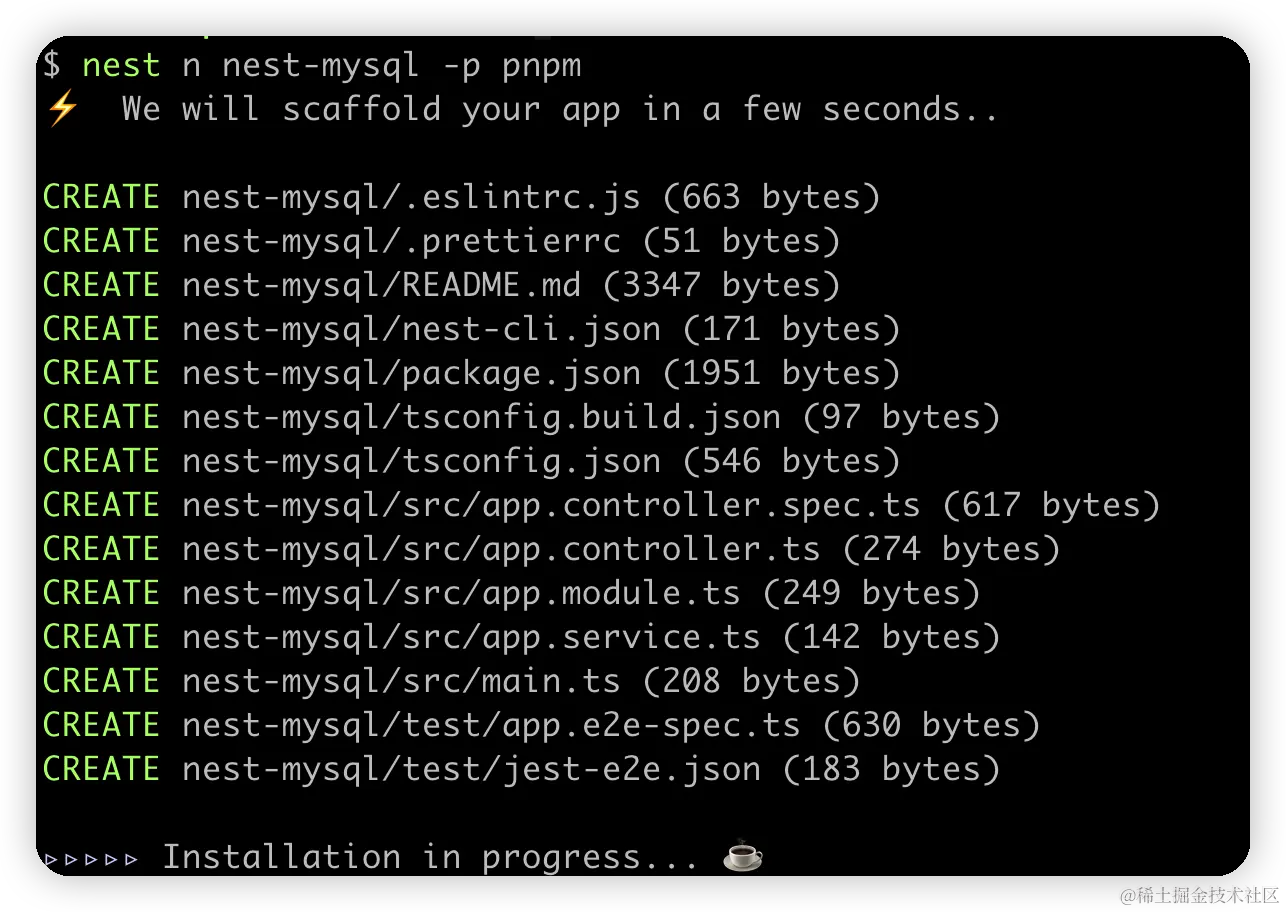Click the tsconfig.build.json file path

coord(481,417)
